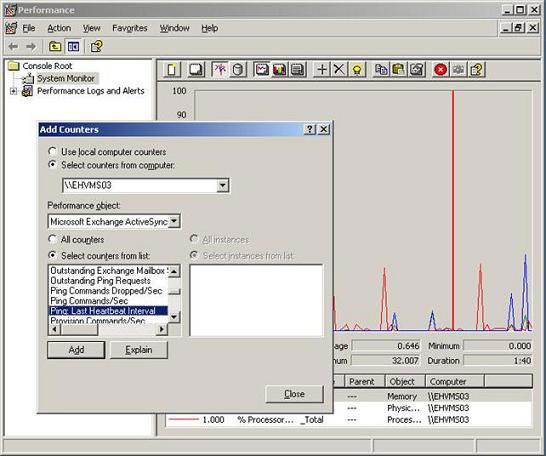
Task: Select Console Root tree item
Action: click(47, 66)
